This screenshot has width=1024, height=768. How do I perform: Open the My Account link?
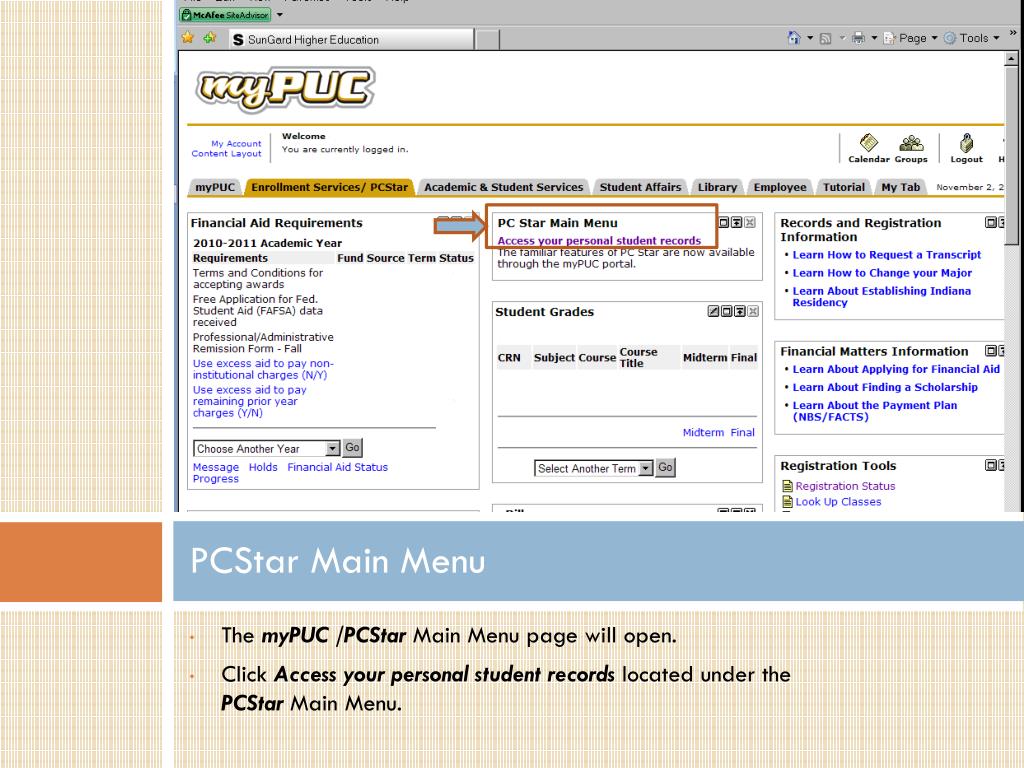(x=236, y=143)
